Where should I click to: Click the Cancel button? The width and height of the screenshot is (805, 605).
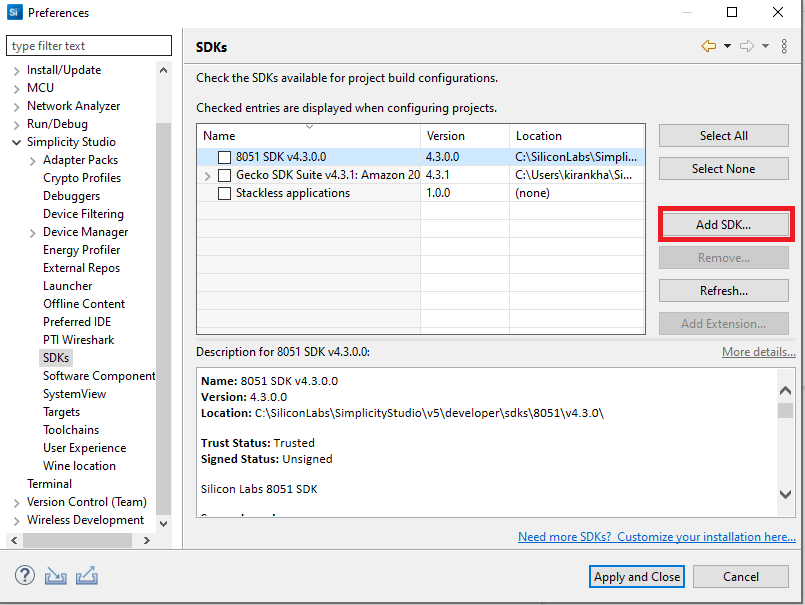741,577
